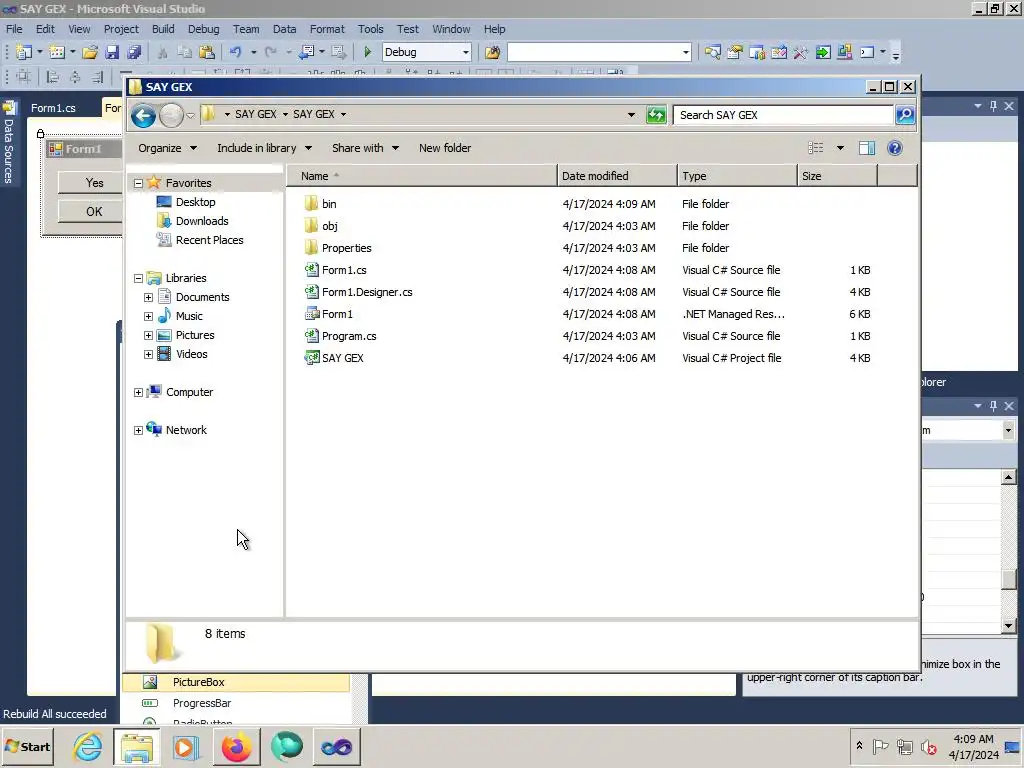Open the Build menu
Image resolution: width=1024 pixels, height=768 pixels.
[163, 29]
